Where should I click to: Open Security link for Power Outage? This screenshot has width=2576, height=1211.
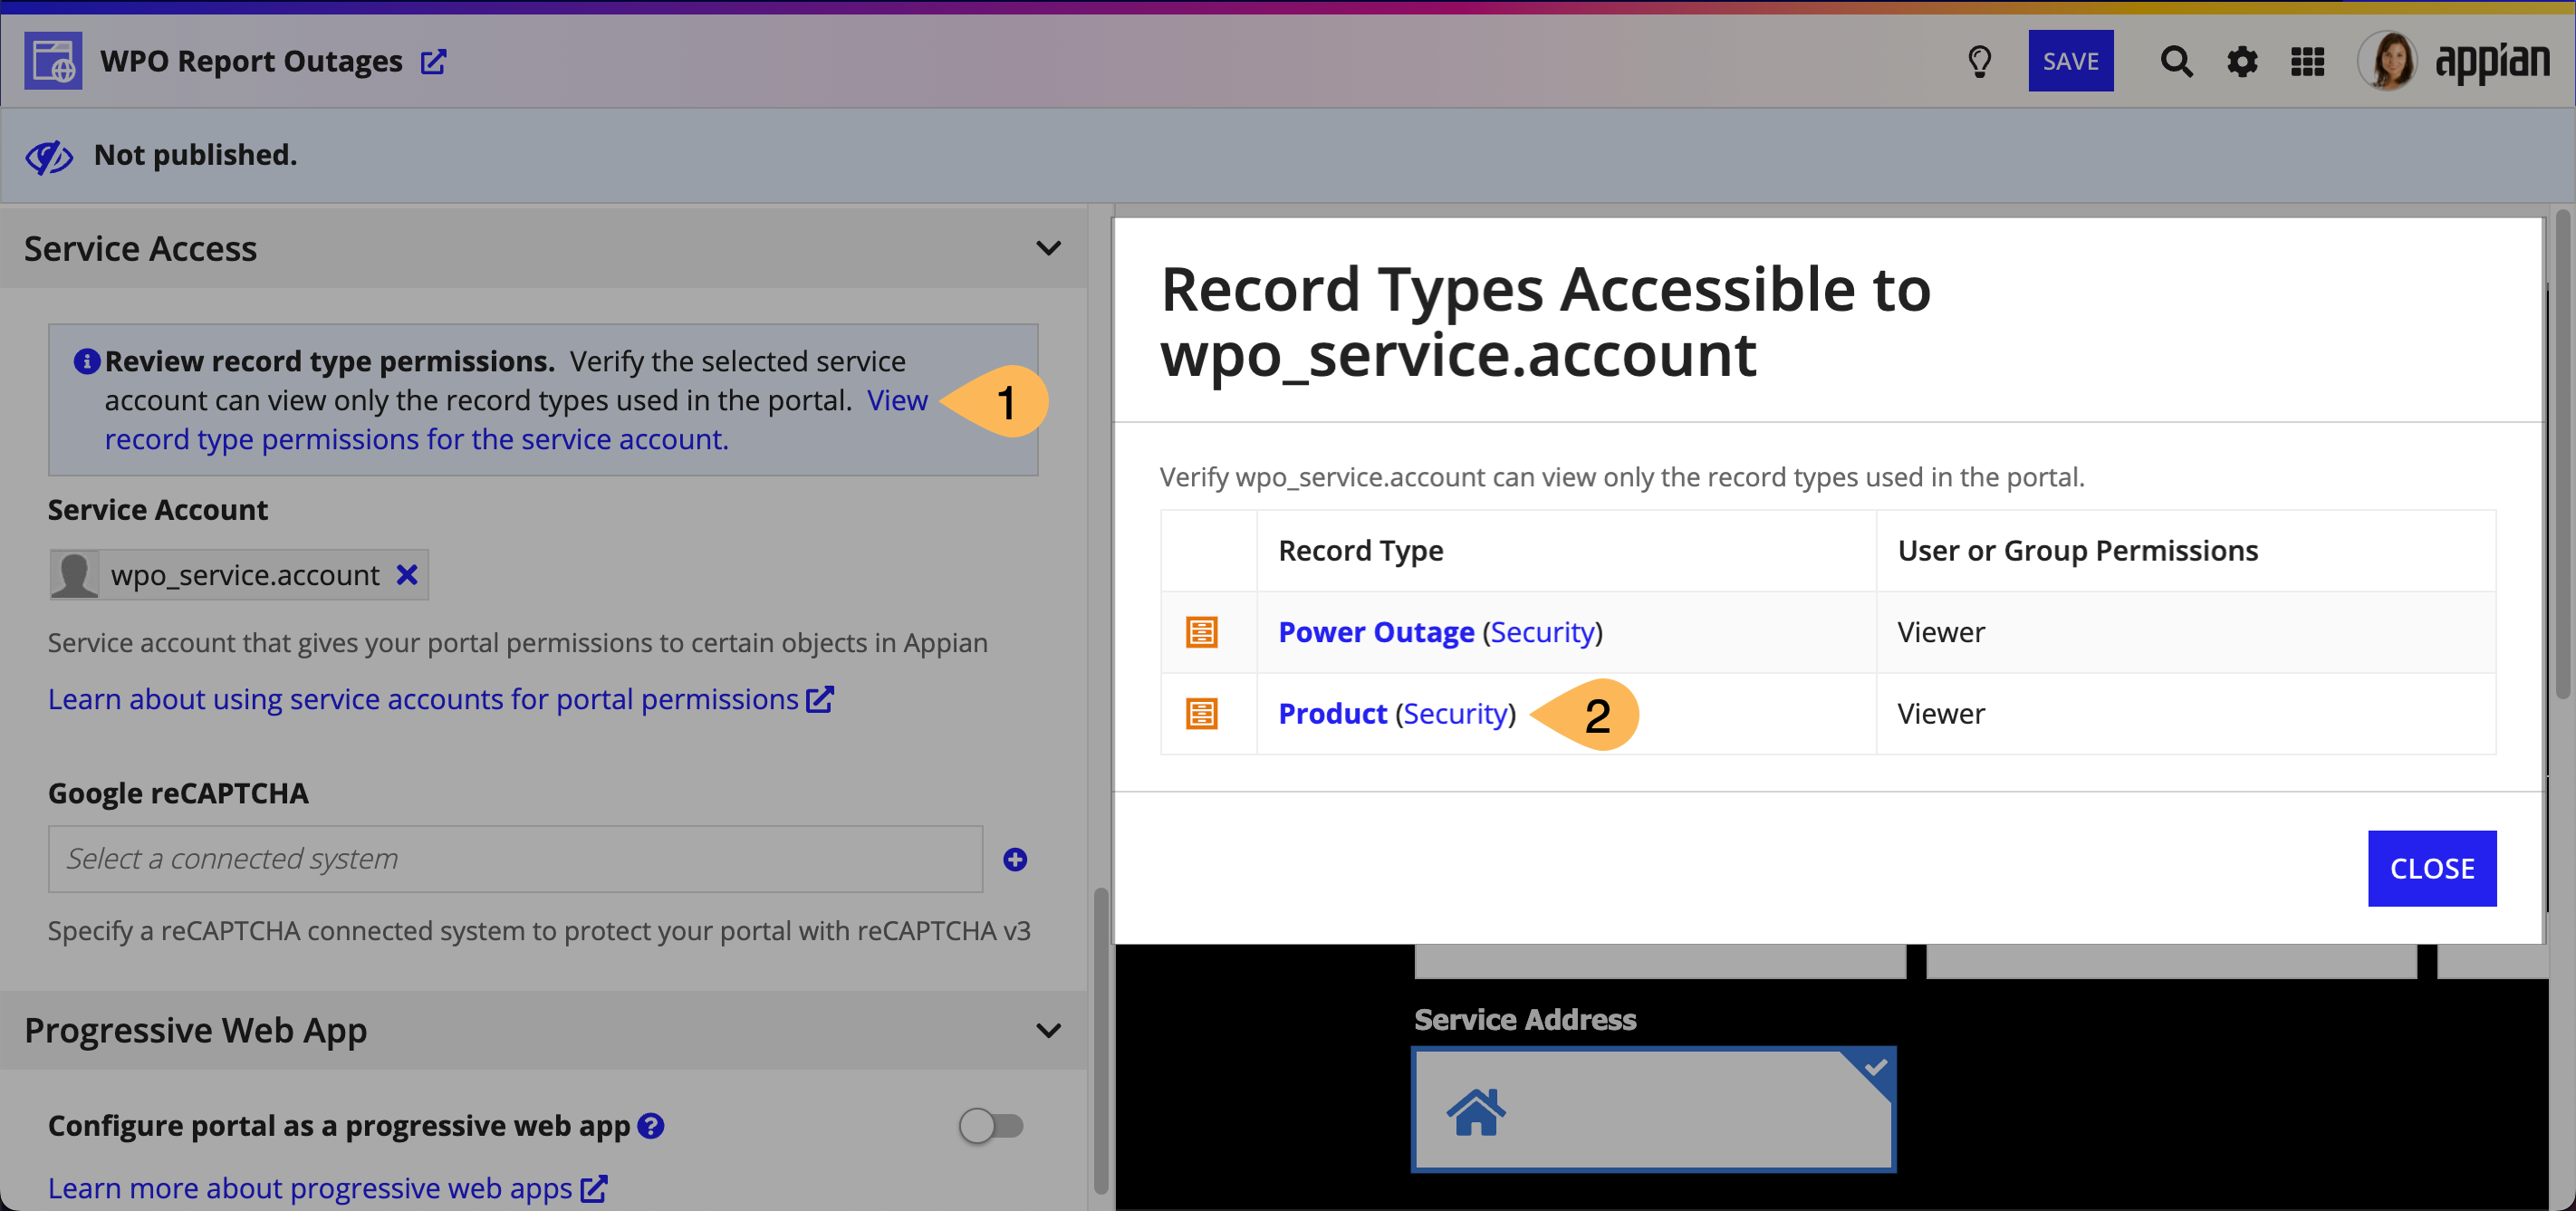tap(1542, 632)
